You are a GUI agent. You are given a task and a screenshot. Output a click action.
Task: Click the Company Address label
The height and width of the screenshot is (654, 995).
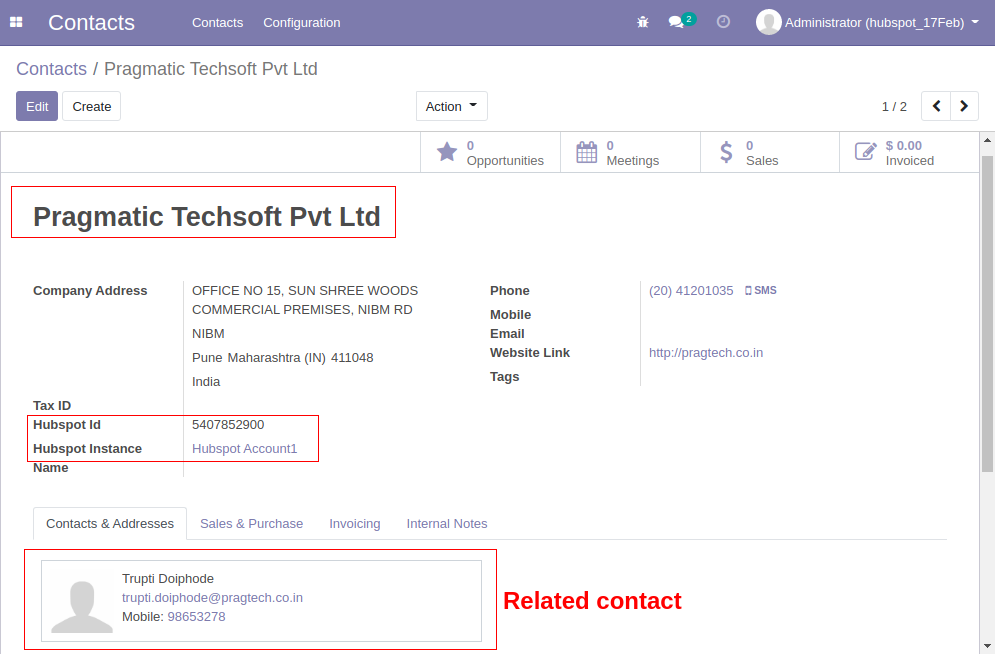point(90,291)
